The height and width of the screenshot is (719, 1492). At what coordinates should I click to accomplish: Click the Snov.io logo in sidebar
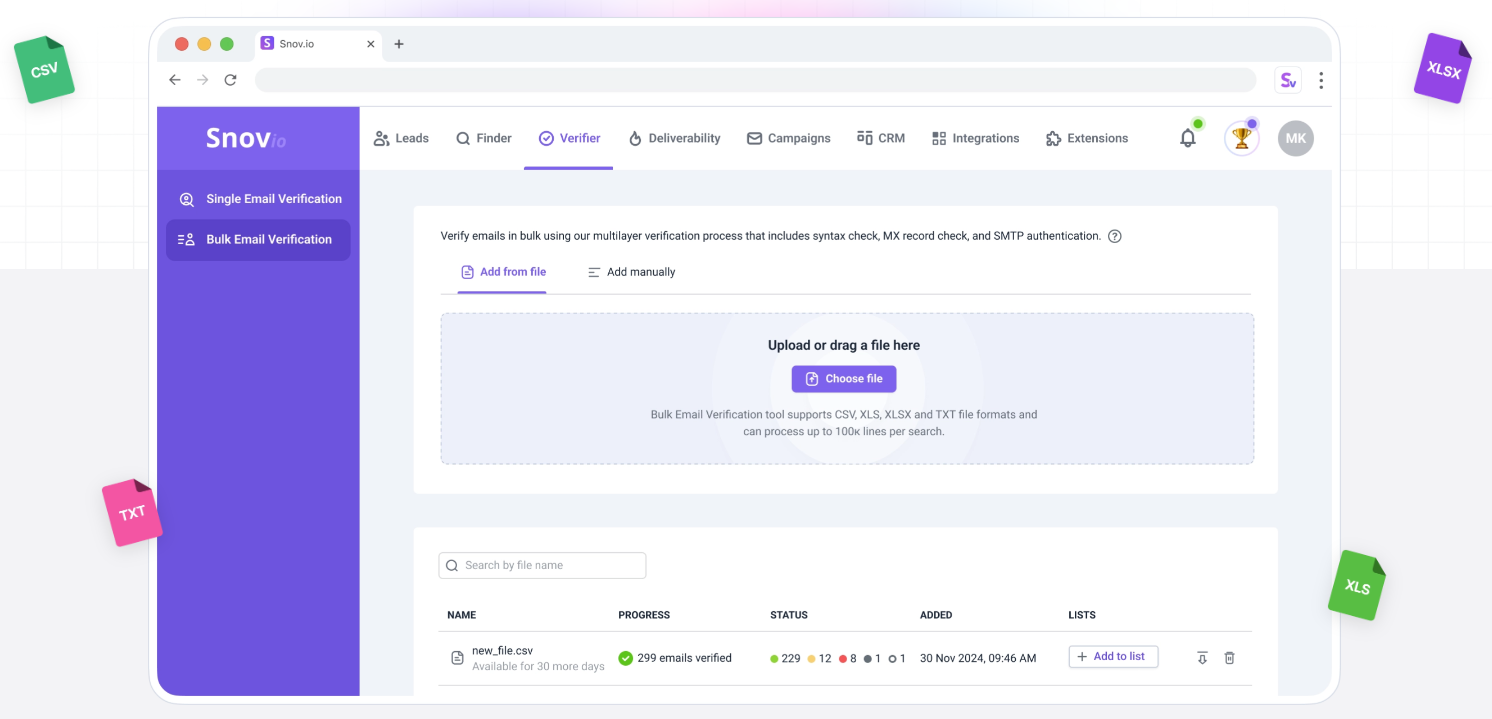click(246, 138)
